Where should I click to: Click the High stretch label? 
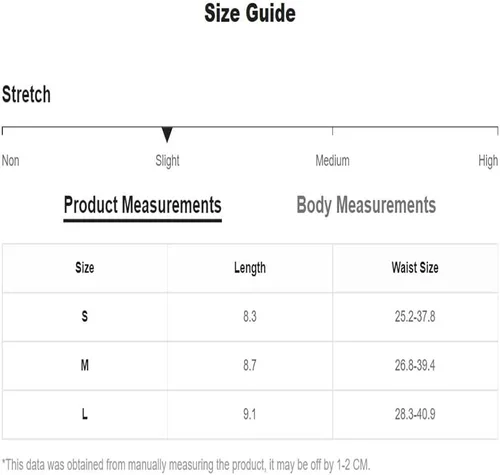(488, 161)
